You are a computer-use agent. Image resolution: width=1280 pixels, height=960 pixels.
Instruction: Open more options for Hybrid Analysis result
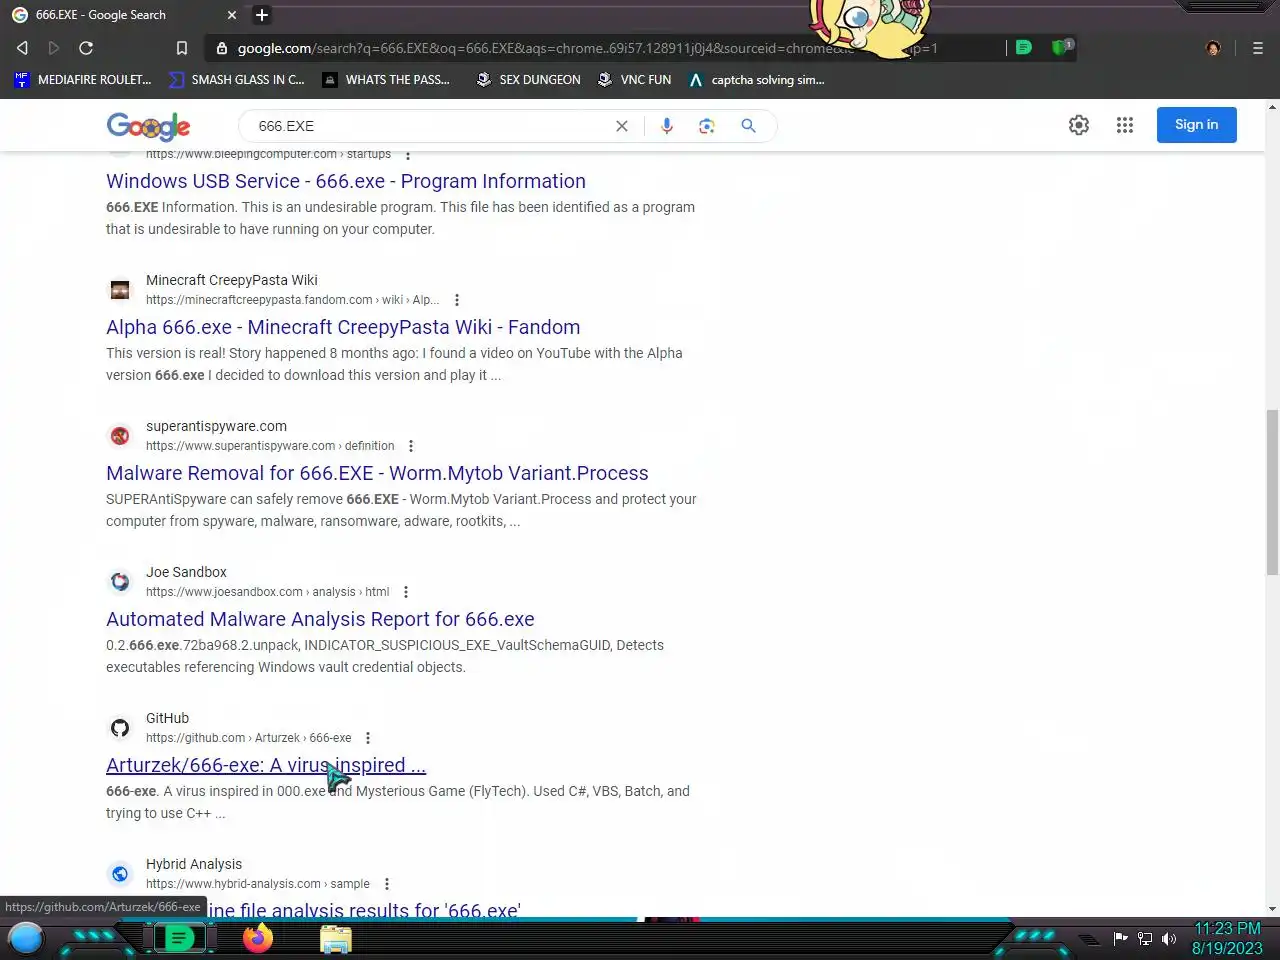(387, 884)
